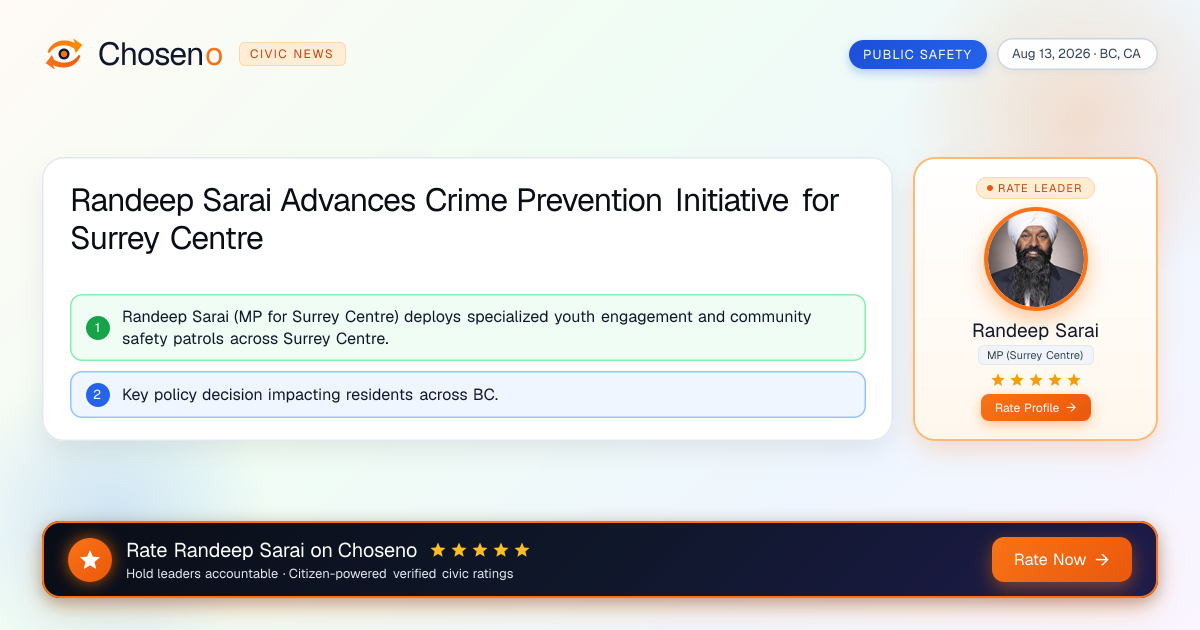Image resolution: width=1200 pixels, height=630 pixels.
Task: Select the Key policy decision summary text
Action: (x=310, y=395)
